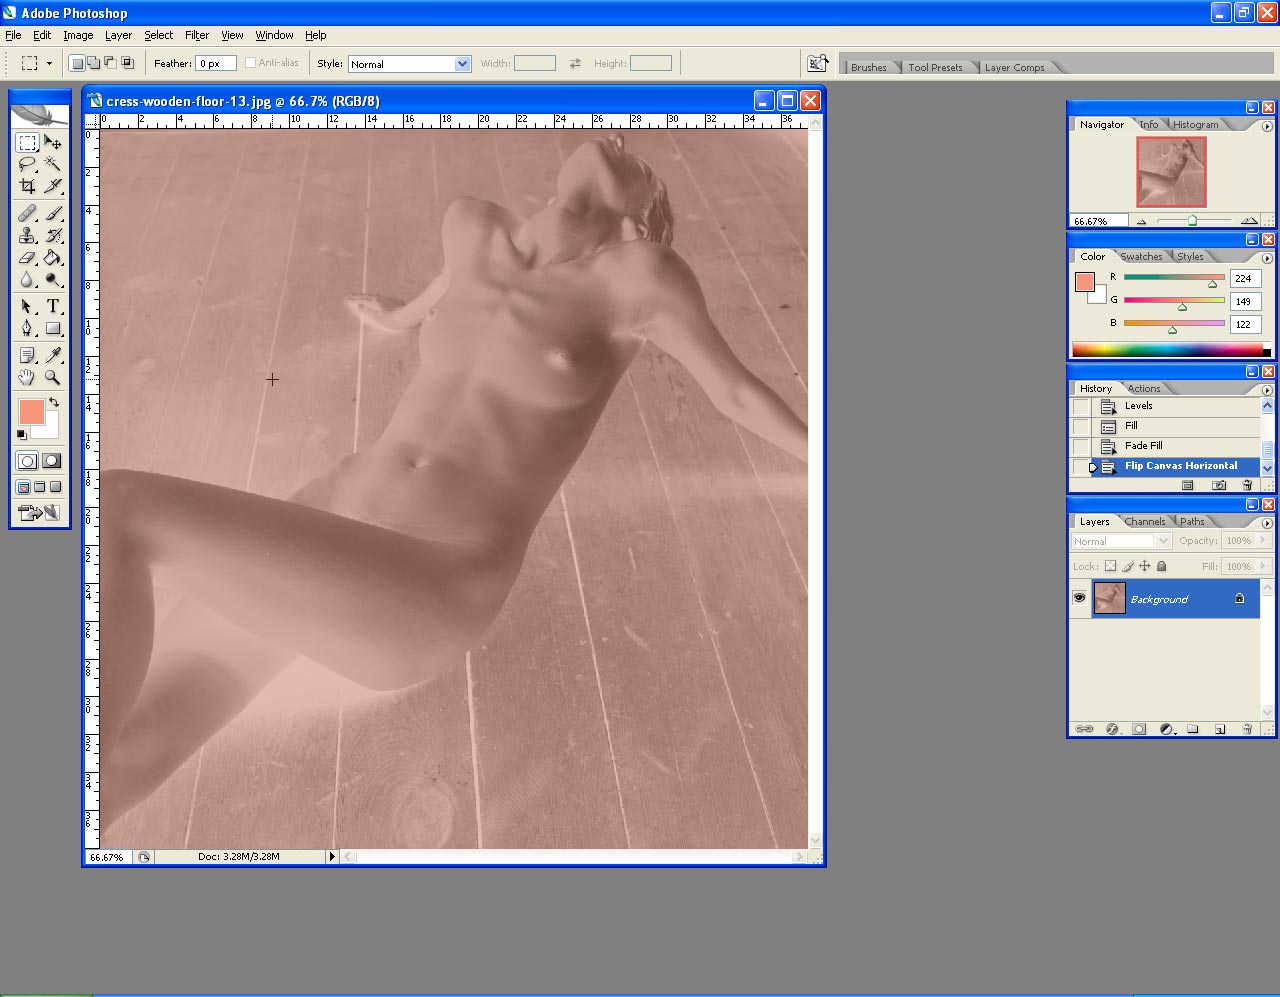Screen dimensions: 1280x997
Task: Select the Crop tool
Action: [27, 186]
